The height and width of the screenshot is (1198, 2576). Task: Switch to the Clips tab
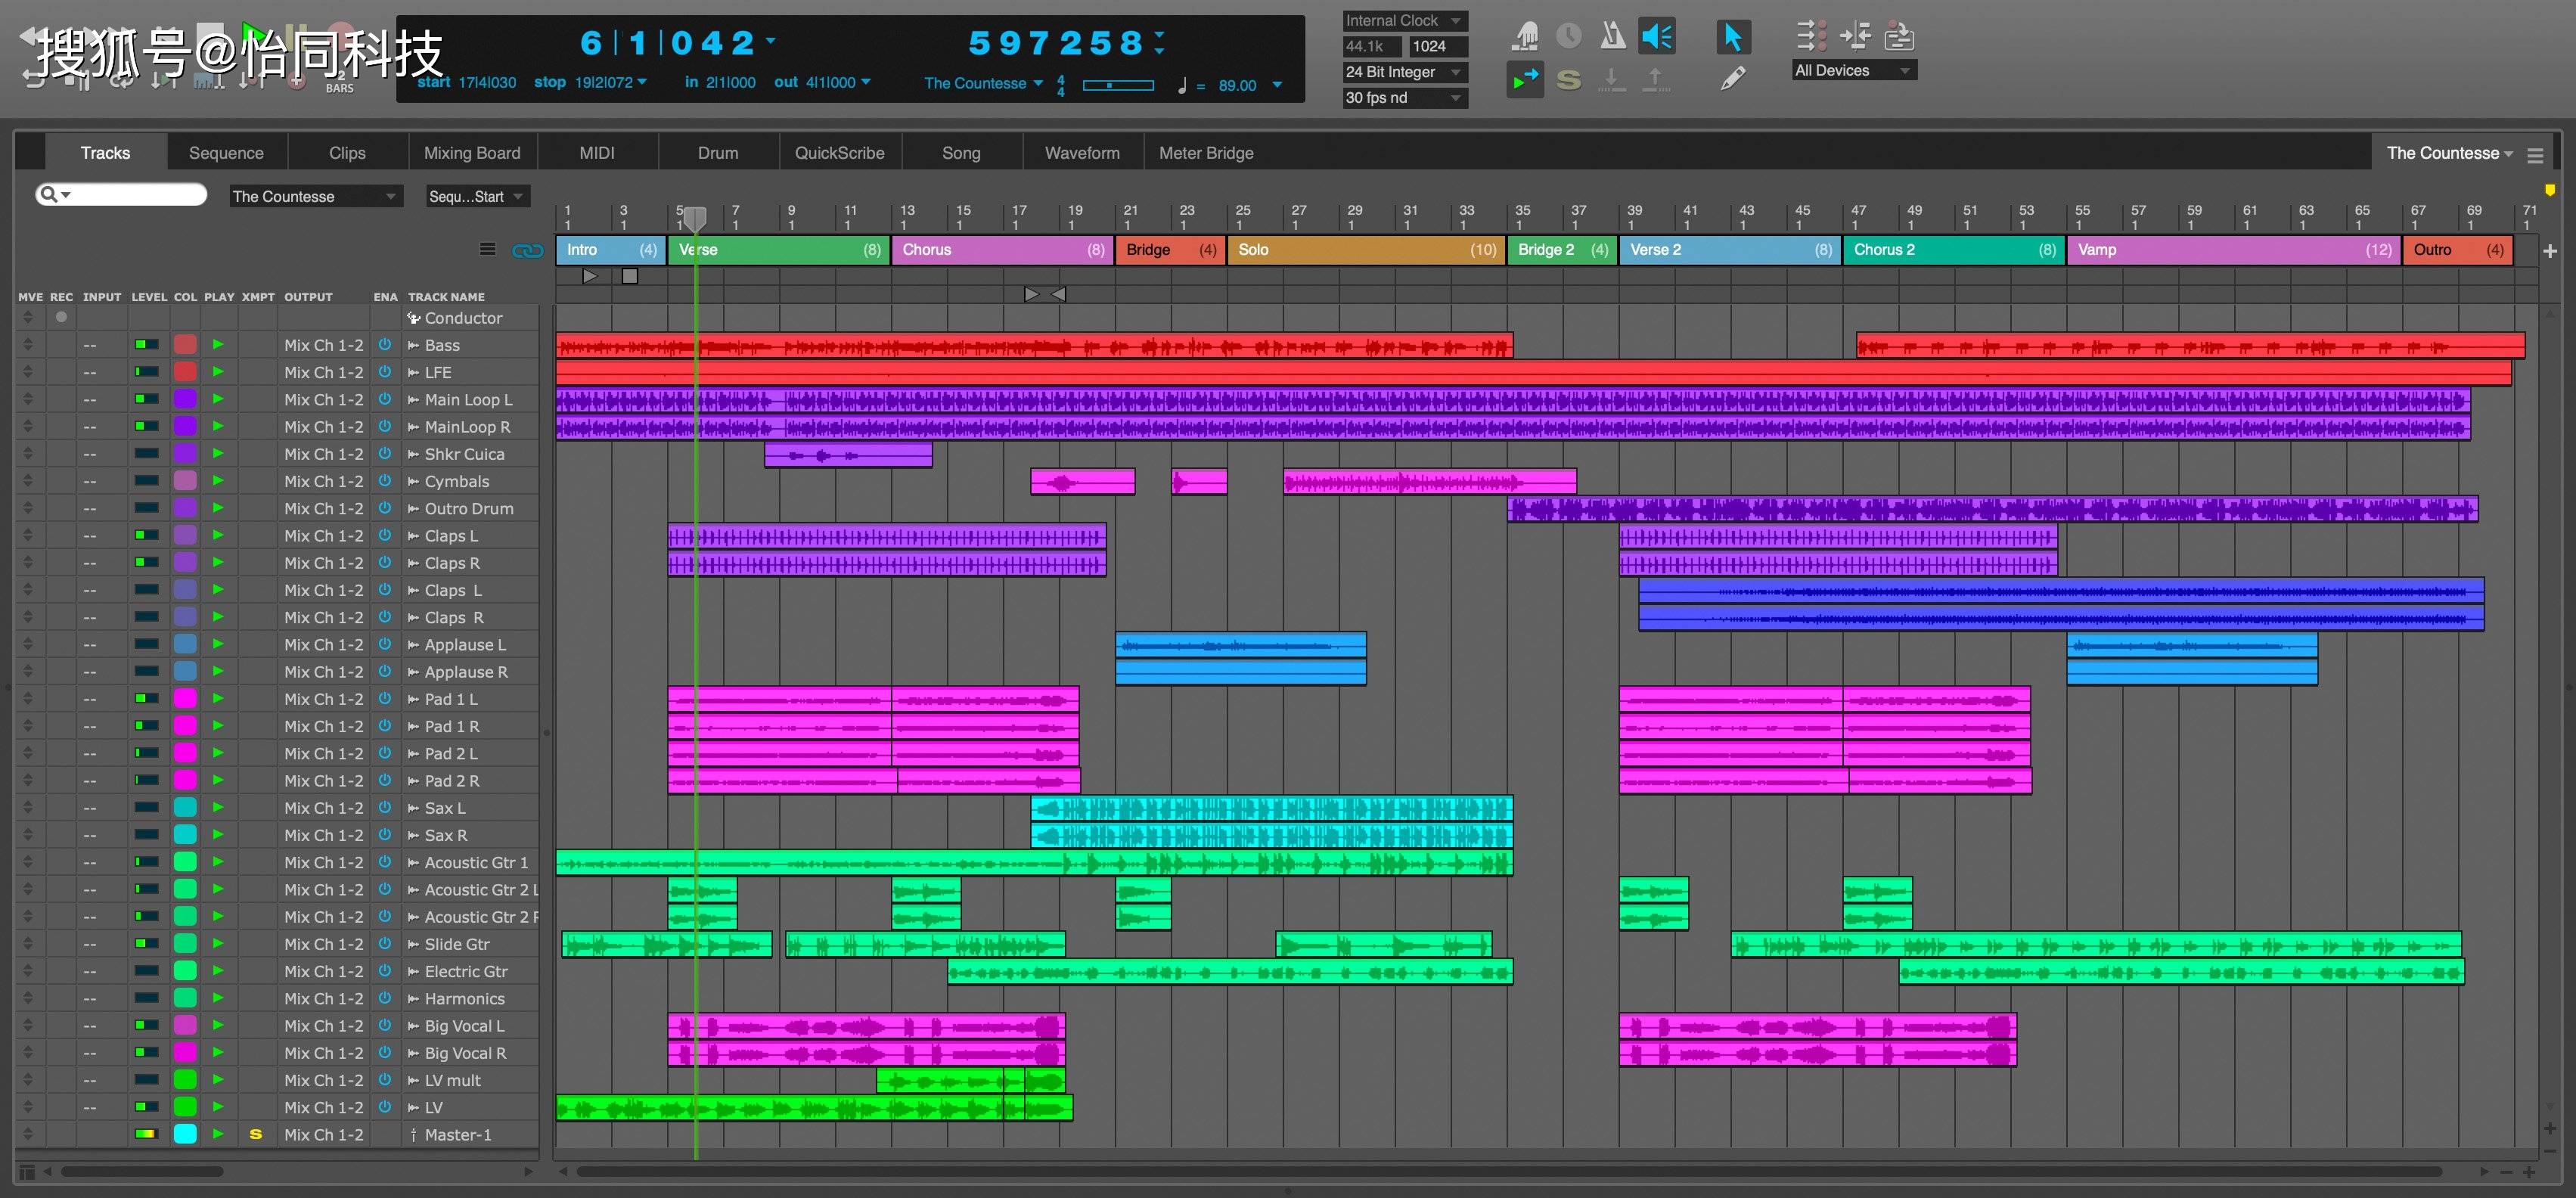click(347, 153)
